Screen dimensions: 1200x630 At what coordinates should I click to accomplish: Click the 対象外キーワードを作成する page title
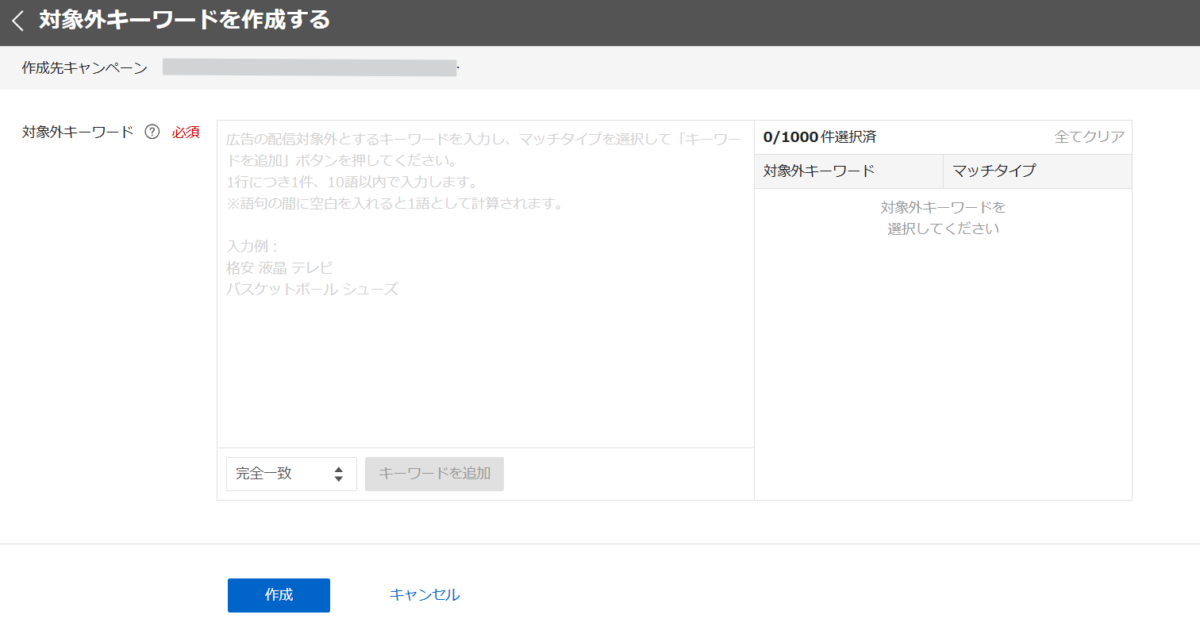pos(184,20)
